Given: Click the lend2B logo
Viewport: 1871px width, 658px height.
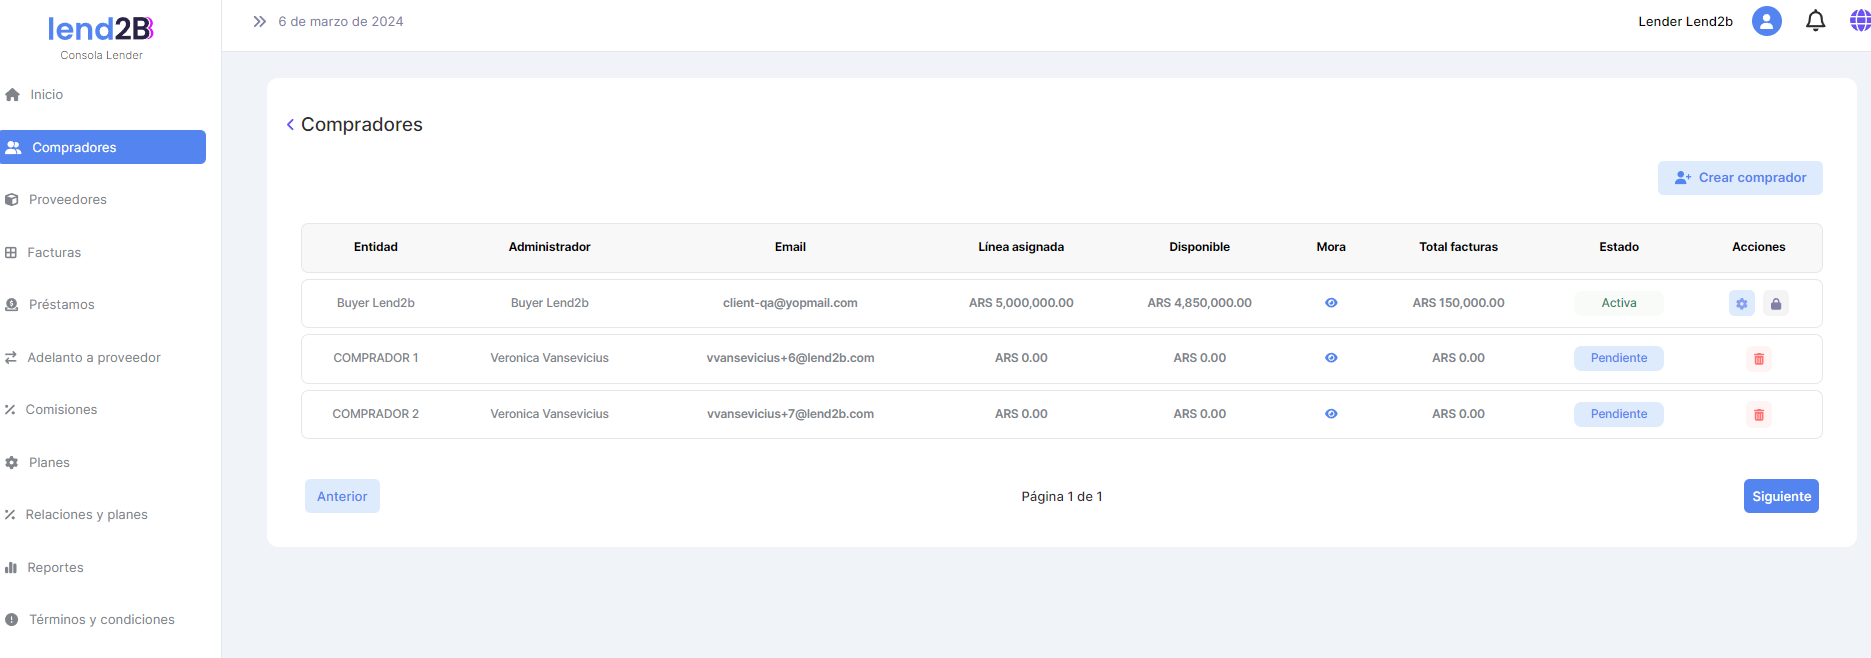Looking at the screenshot, I should tap(101, 29).
